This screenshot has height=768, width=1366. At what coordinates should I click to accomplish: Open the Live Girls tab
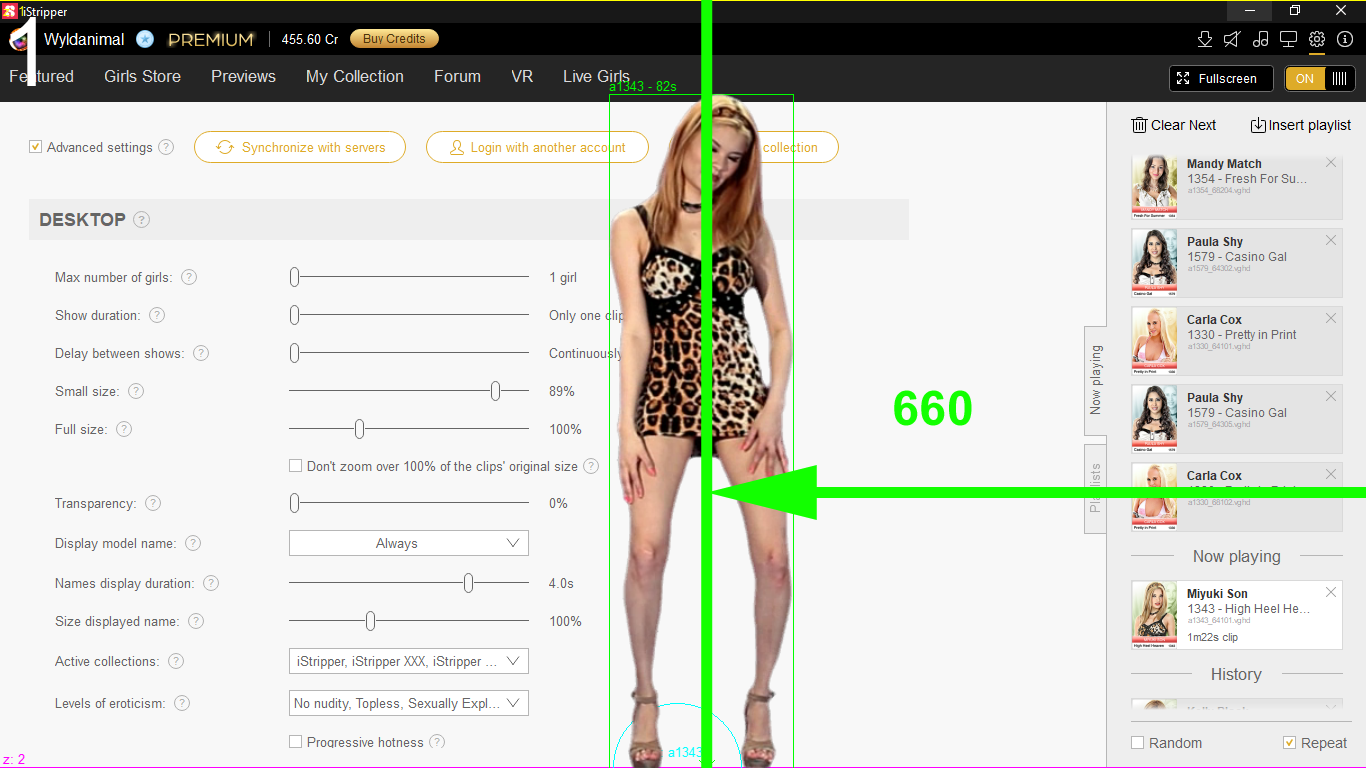click(x=596, y=76)
